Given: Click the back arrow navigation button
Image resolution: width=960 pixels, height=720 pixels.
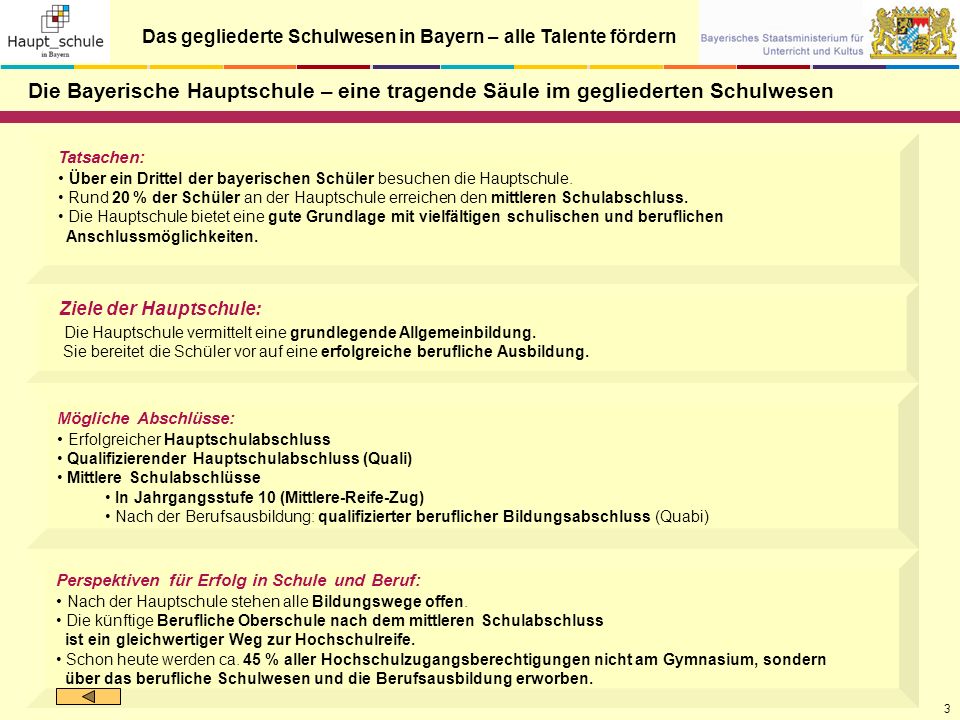Looking at the screenshot, I should 88,696.
